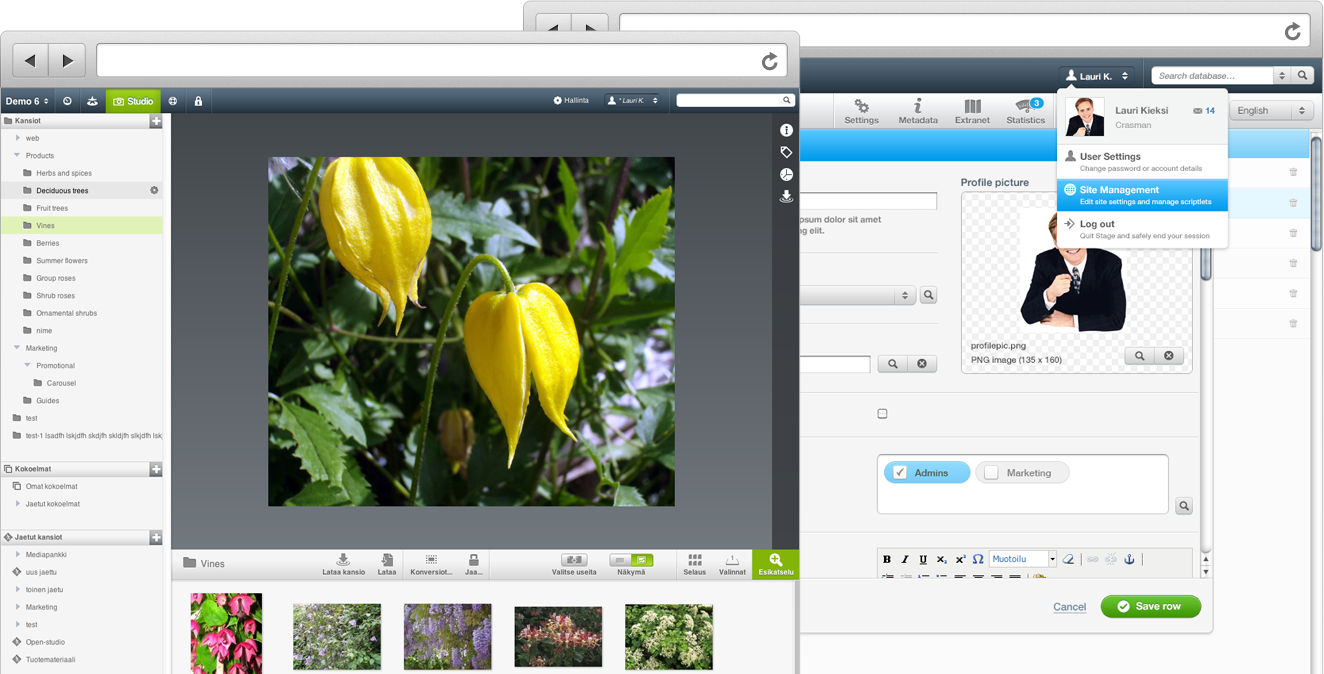Open Metadata info icon in Stage toolbar

(x=918, y=111)
